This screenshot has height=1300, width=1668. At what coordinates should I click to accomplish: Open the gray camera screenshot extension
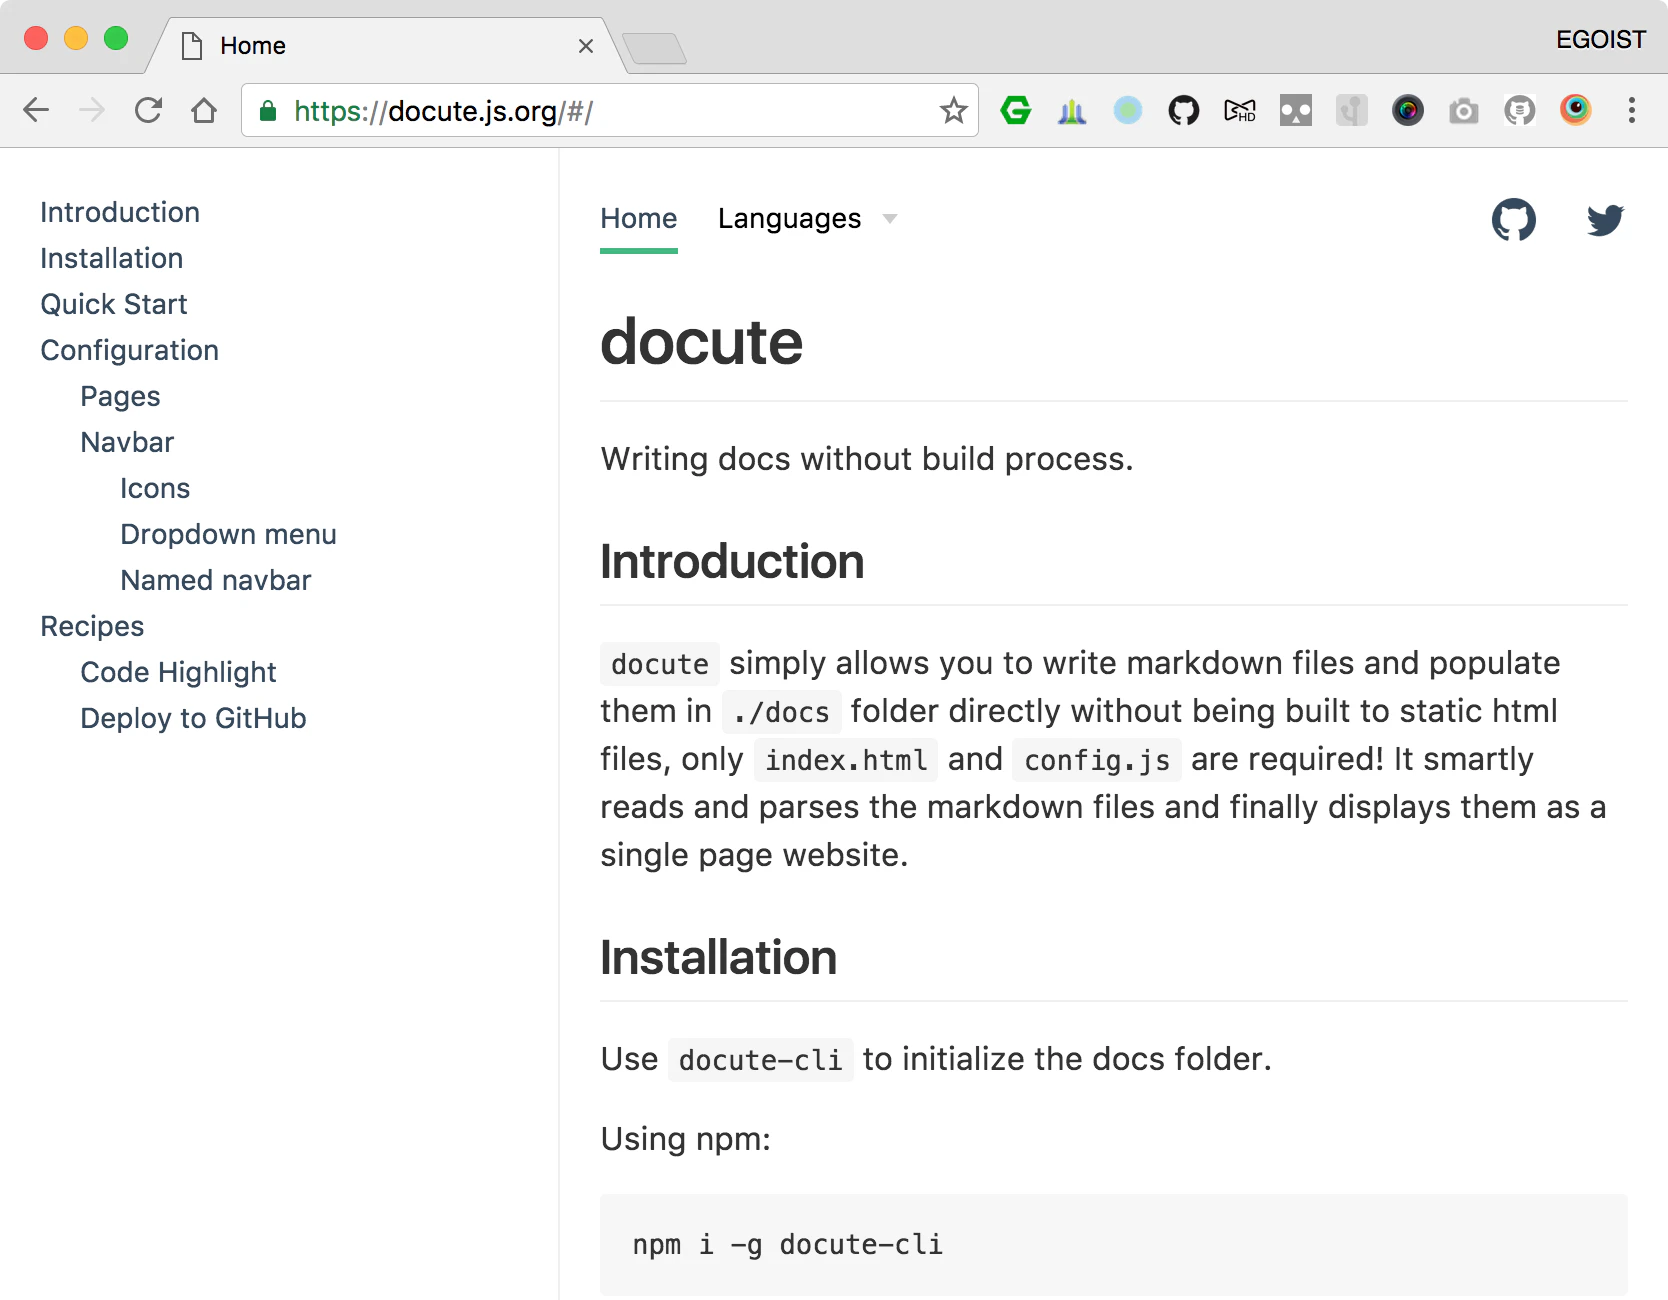pos(1464,110)
